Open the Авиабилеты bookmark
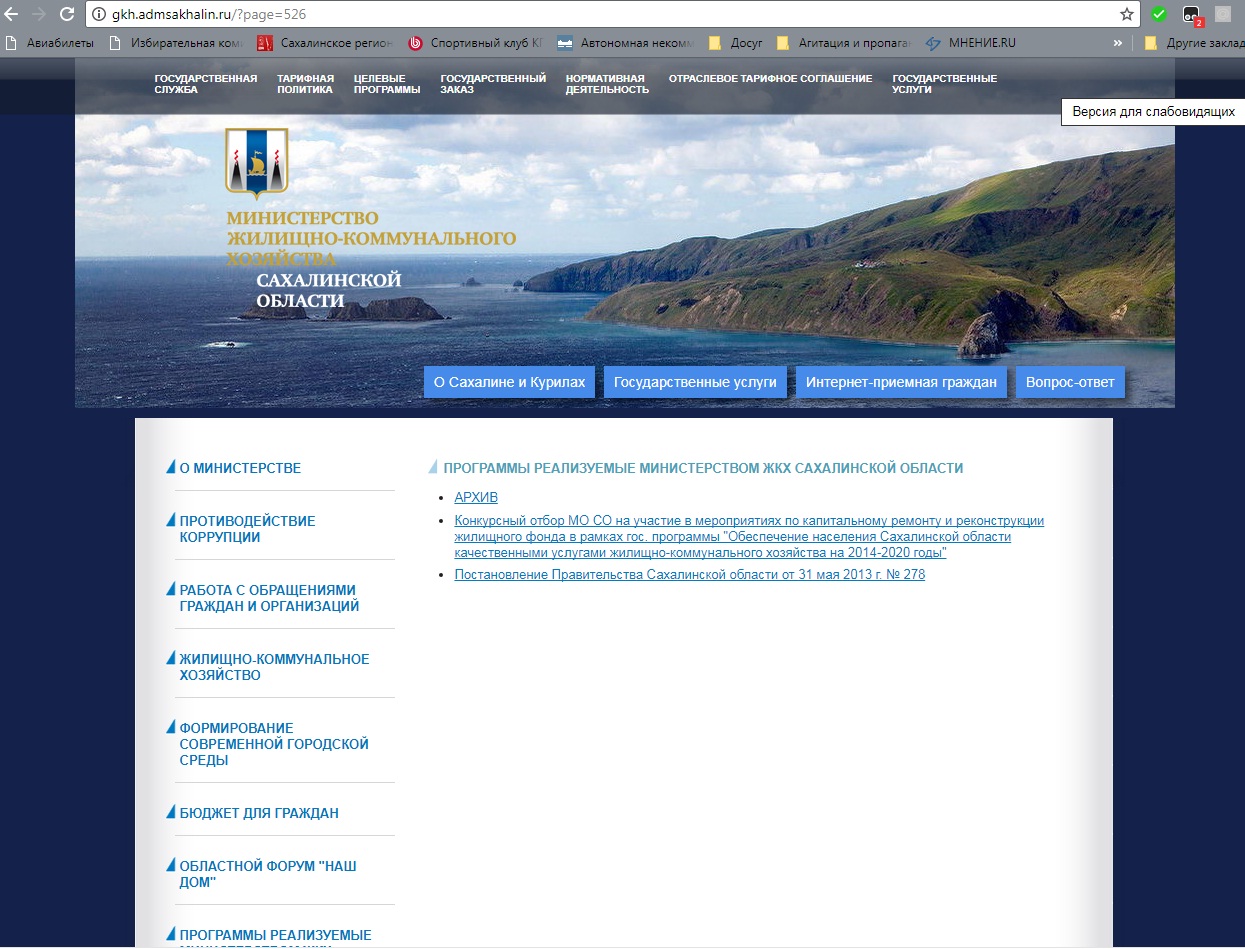This screenshot has width=1245, height=949. 52,43
